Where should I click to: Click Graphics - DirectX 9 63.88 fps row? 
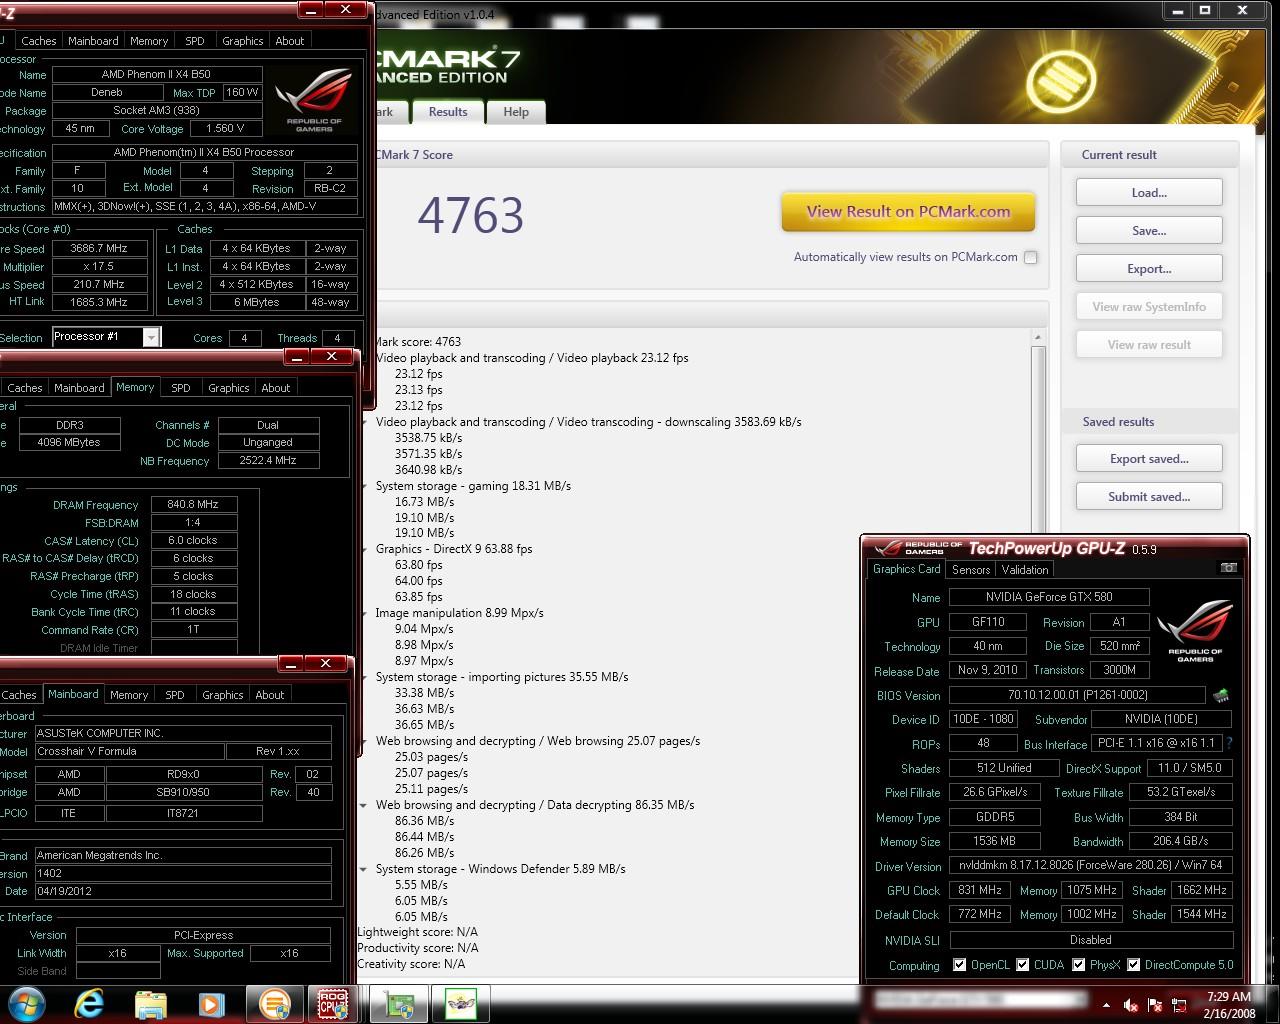[454, 549]
